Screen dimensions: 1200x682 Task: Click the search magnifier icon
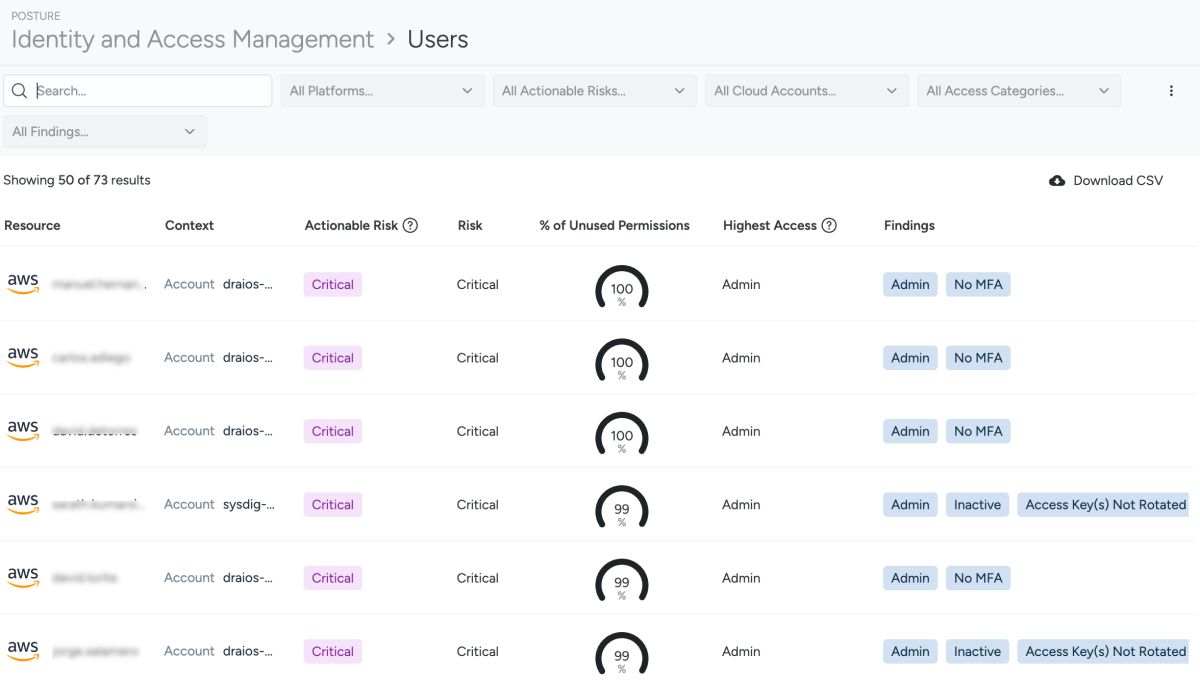coord(20,91)
